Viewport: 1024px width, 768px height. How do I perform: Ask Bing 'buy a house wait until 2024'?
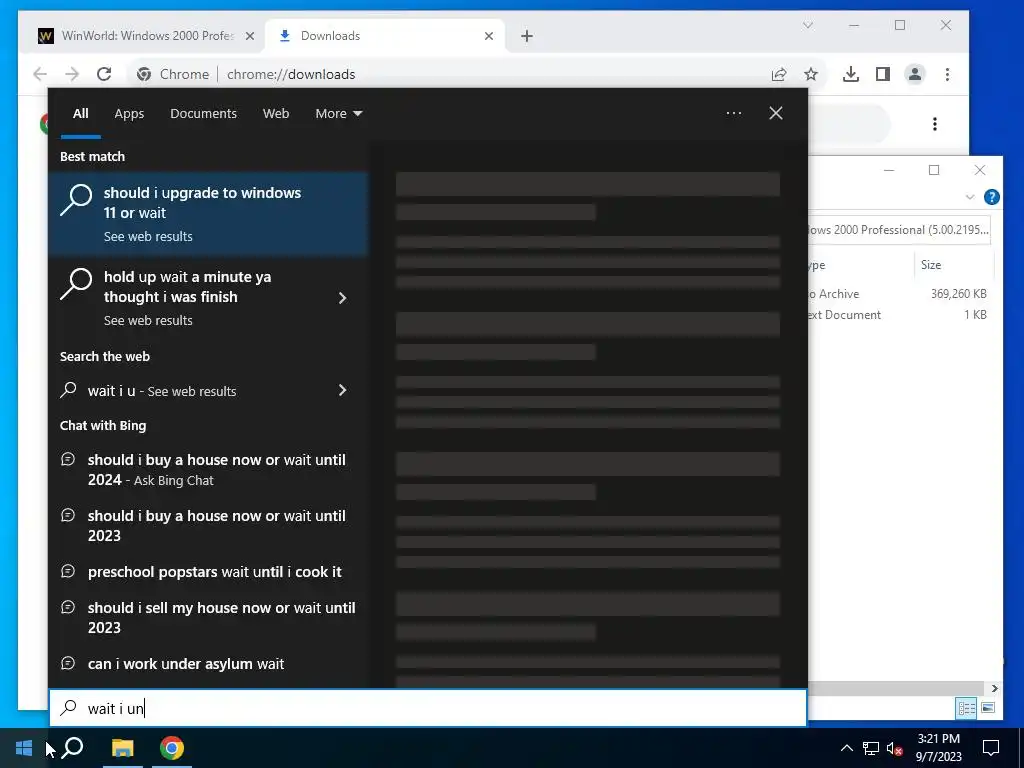coord(209,470)
